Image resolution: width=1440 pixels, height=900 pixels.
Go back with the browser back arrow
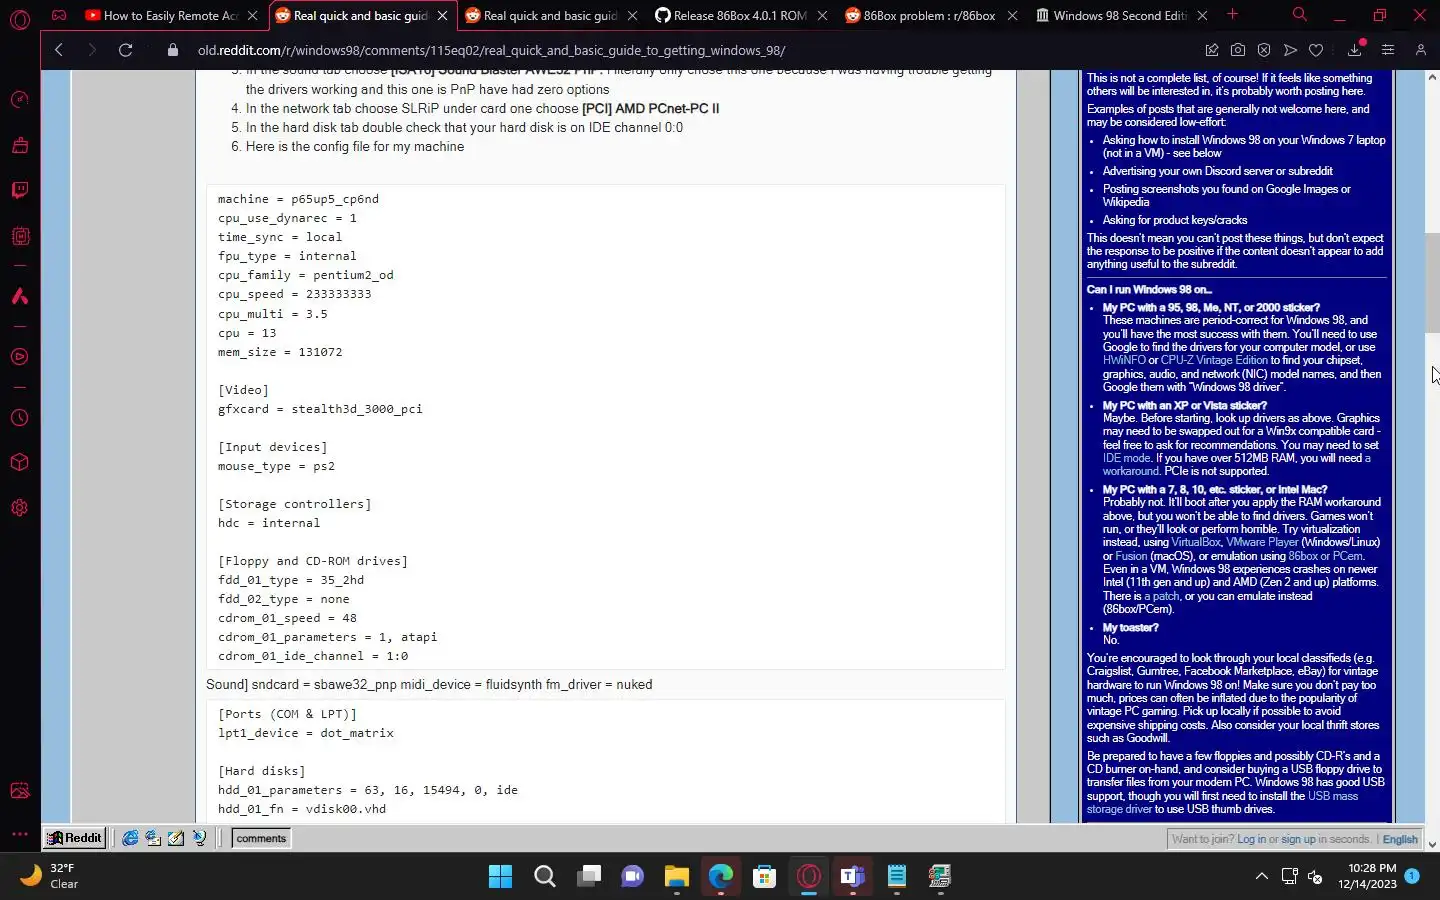click(59, 50)
